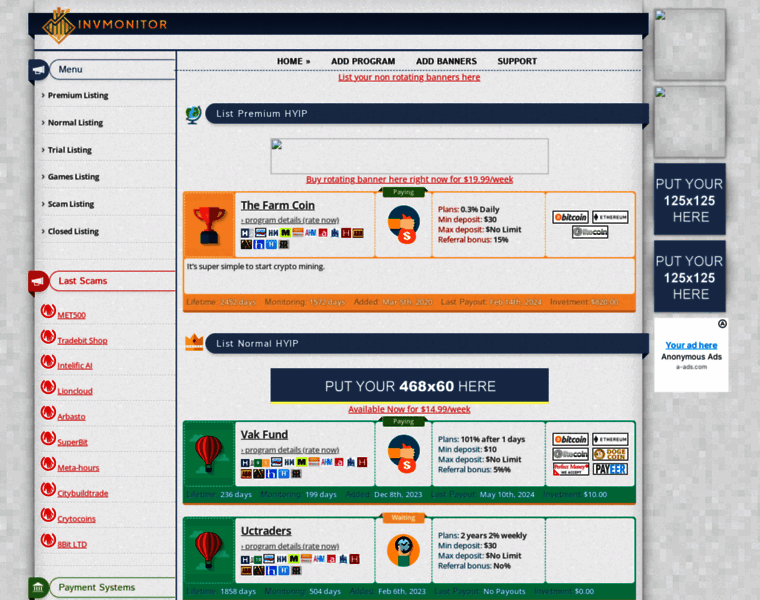Click Vak Fund ethereum payment icon
Viewport: 760px width, 600px height.
pyautogui.click(x=610, y=440)
